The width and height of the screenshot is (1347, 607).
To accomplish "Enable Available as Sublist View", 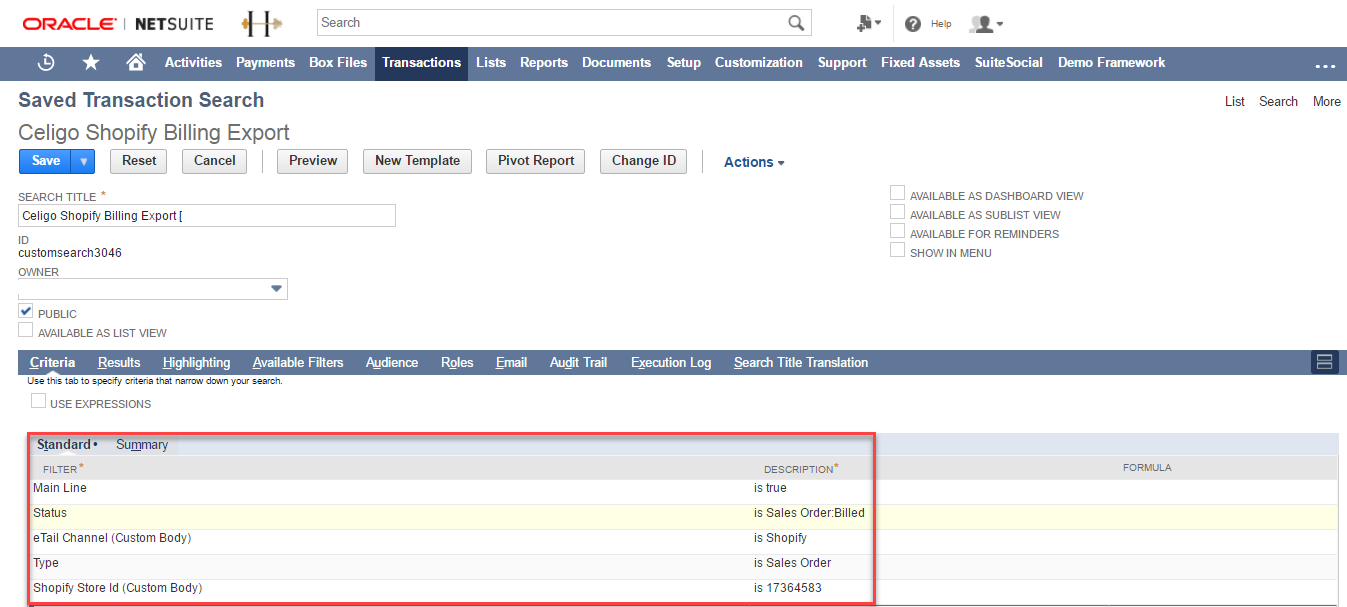I will click(x=898, y=212).
